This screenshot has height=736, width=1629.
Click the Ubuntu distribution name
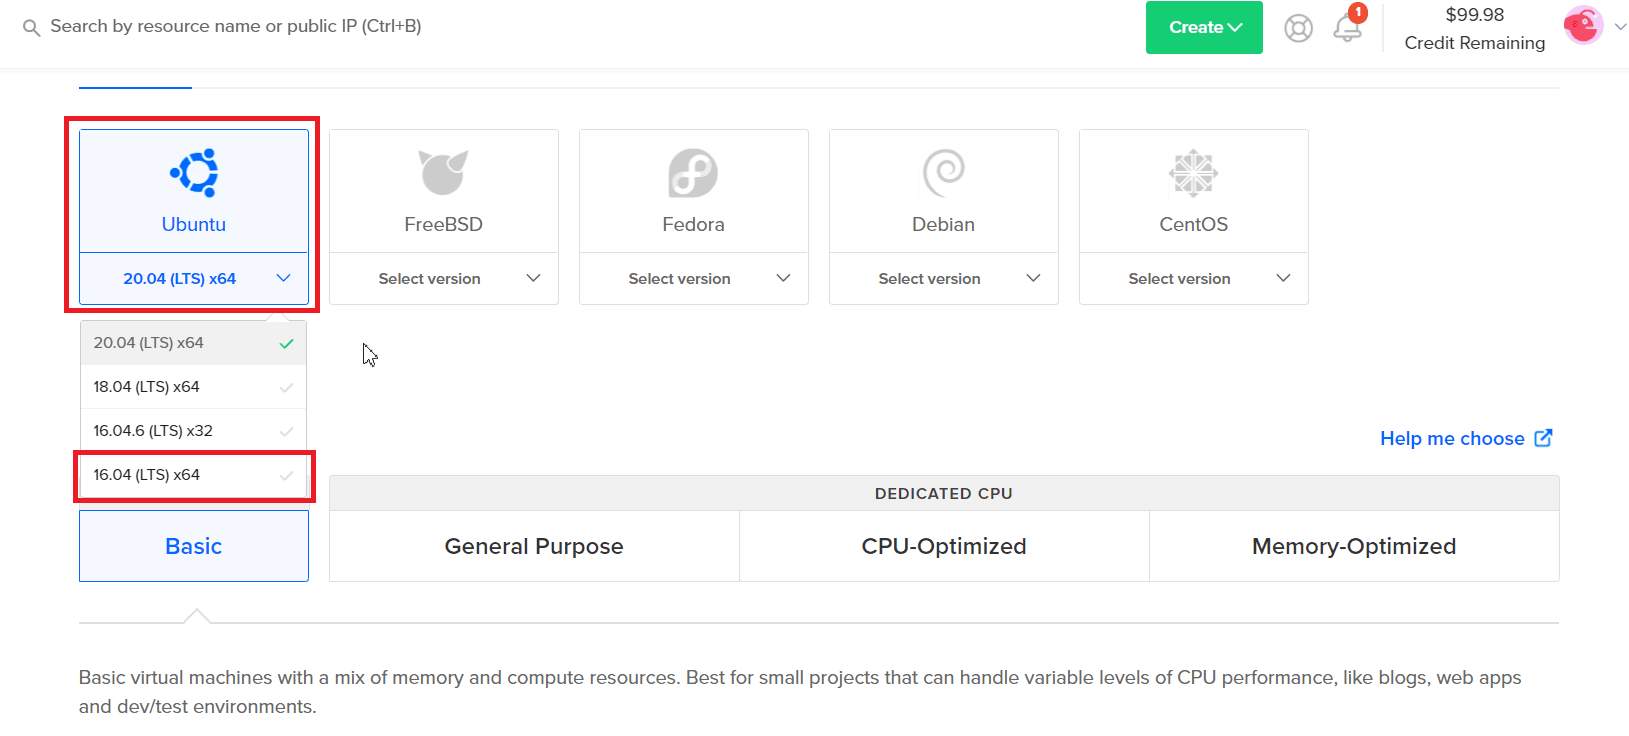[x=194, y=224]
